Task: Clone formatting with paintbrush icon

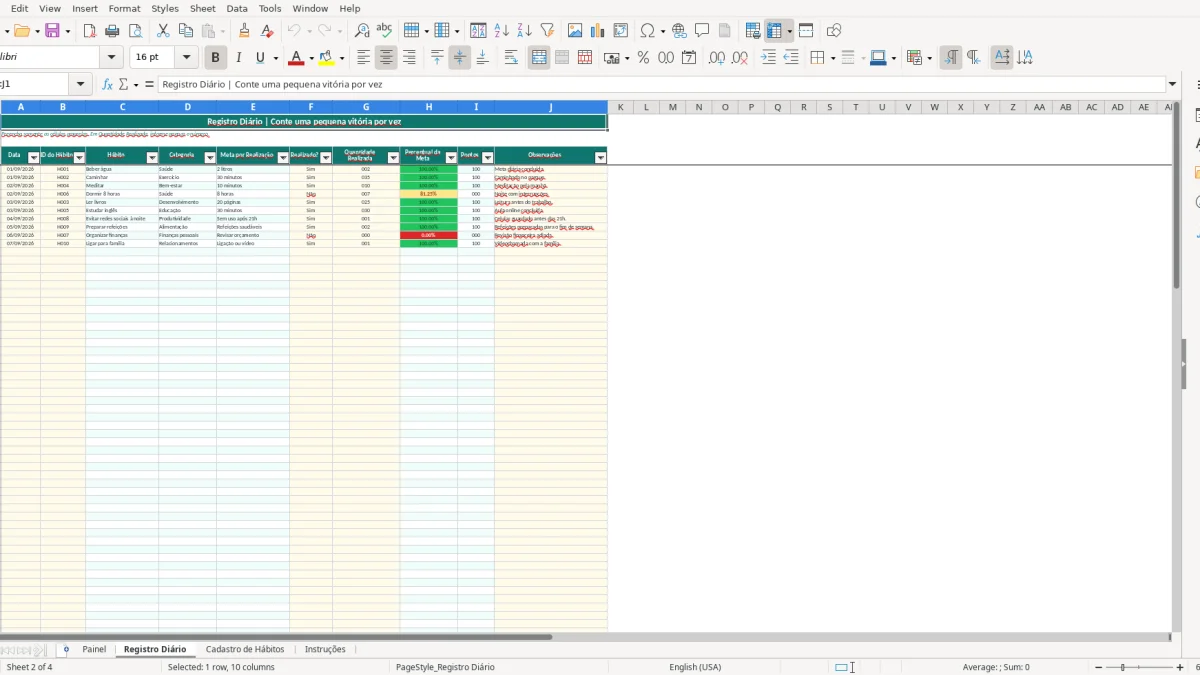Action: [x=245, y=31]
